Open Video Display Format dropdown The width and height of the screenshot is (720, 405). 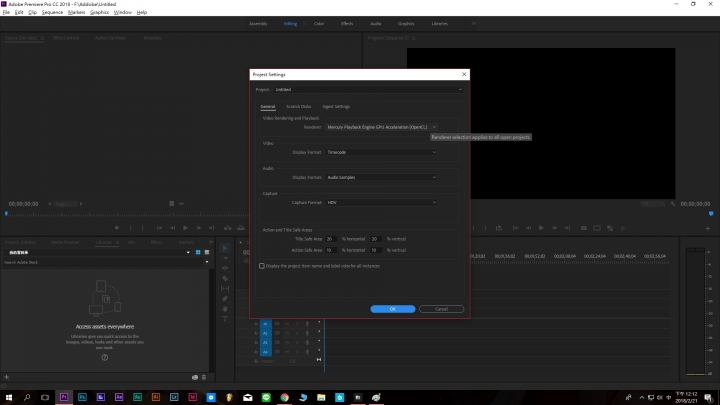[382, 152]
